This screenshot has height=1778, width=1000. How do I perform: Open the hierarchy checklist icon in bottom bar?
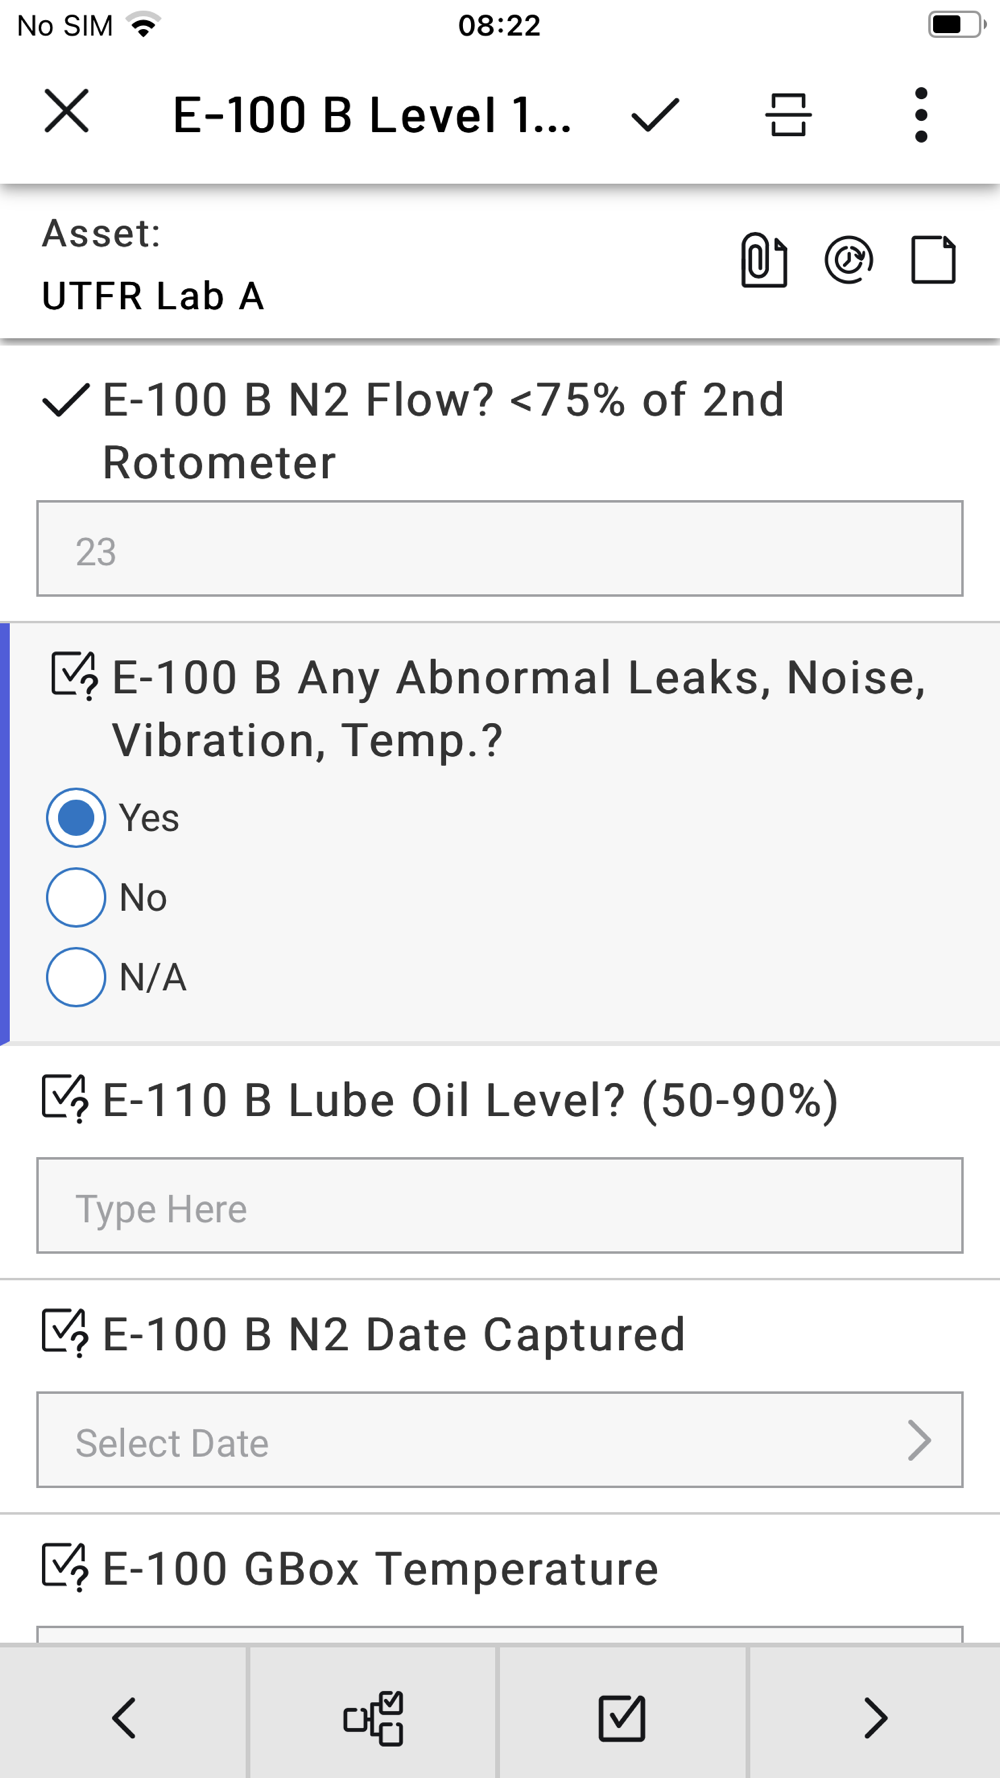[x=373, y=1718]
